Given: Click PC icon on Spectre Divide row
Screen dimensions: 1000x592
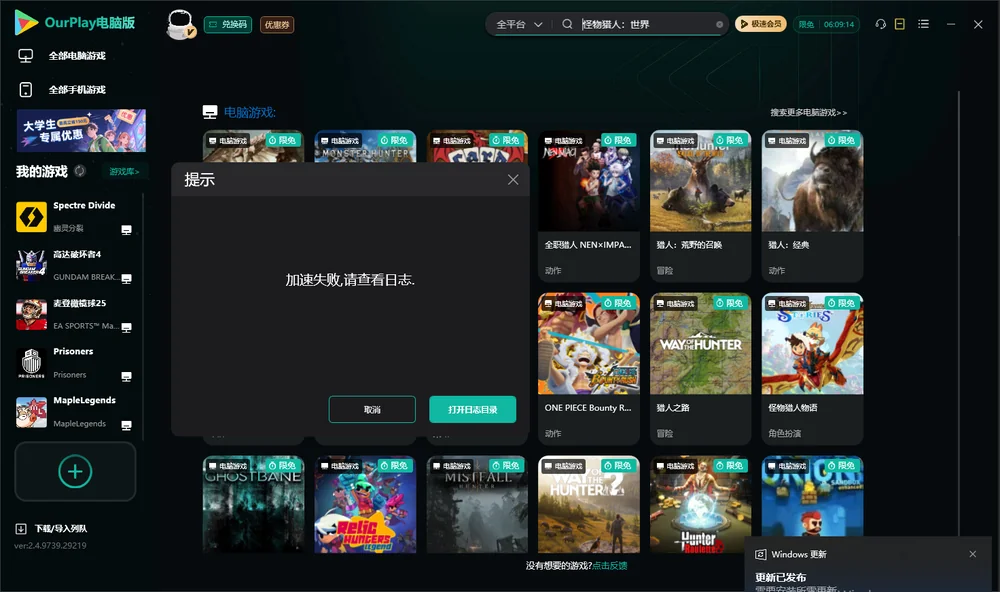Looking at the screenshot, I should click(x=126, y=230).
